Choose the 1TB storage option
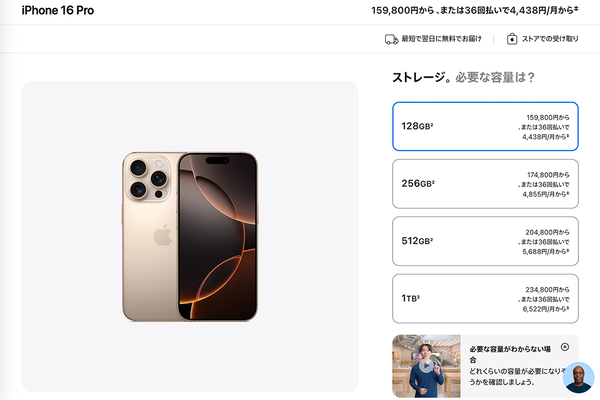Image resolution: width=600 pixels, height=400 pixels. 485,299
